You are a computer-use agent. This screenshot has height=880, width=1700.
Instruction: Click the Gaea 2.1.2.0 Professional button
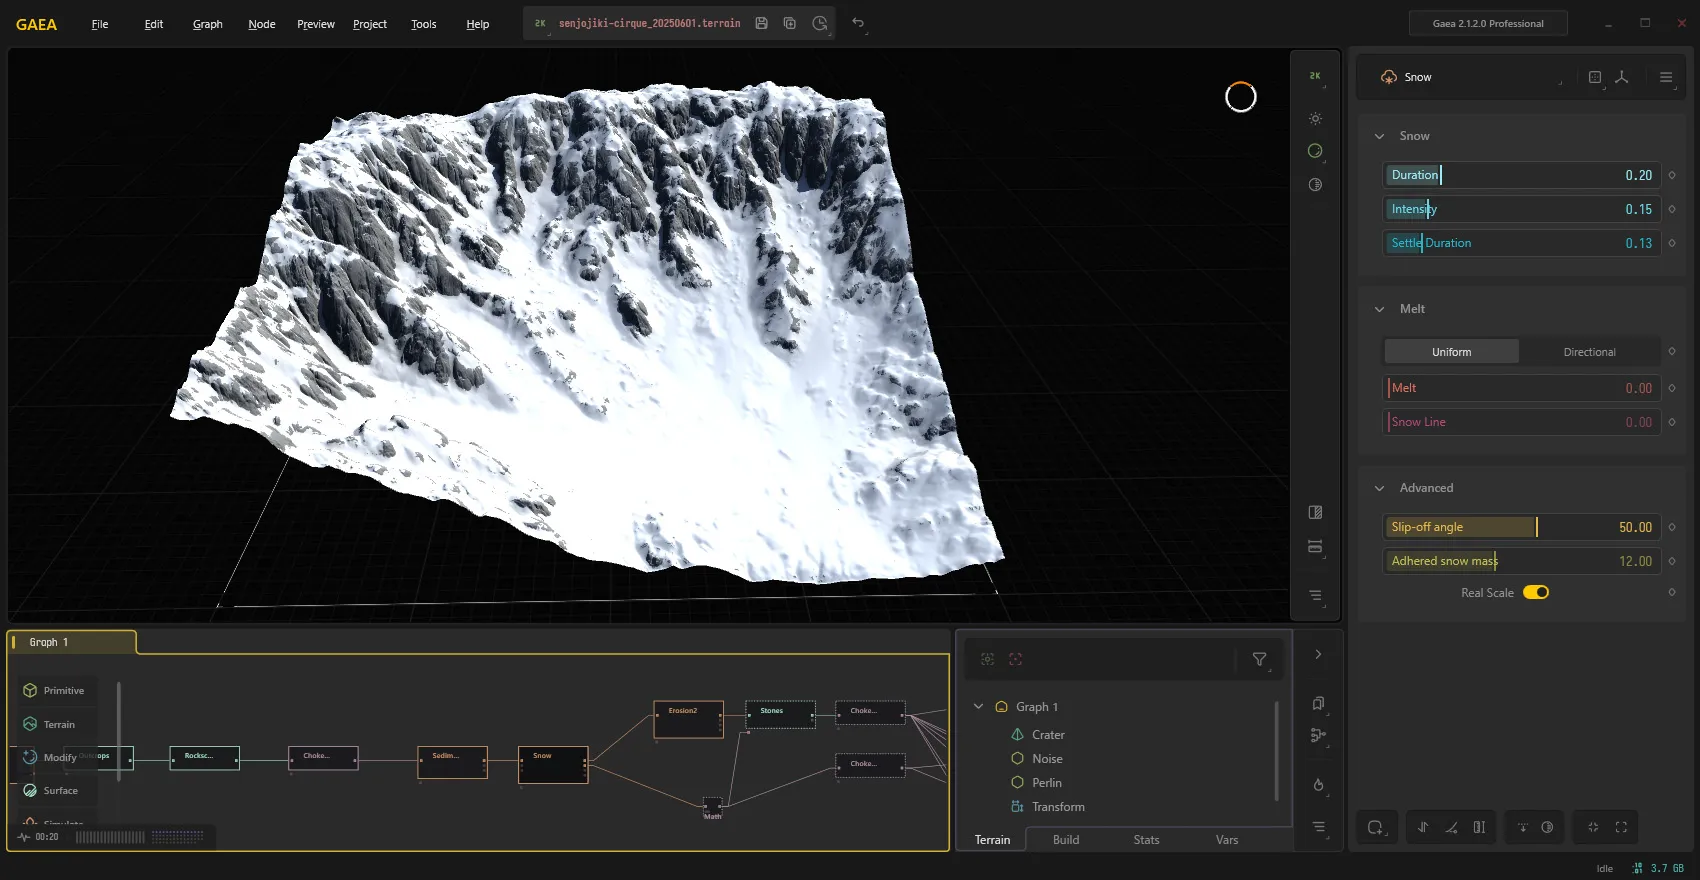click(x=1488, y=23)
